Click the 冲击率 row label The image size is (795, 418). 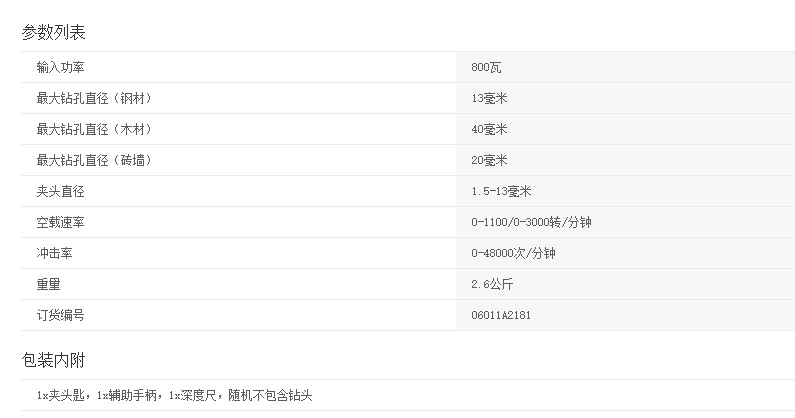pyautogui.click(x=54, y=253)
